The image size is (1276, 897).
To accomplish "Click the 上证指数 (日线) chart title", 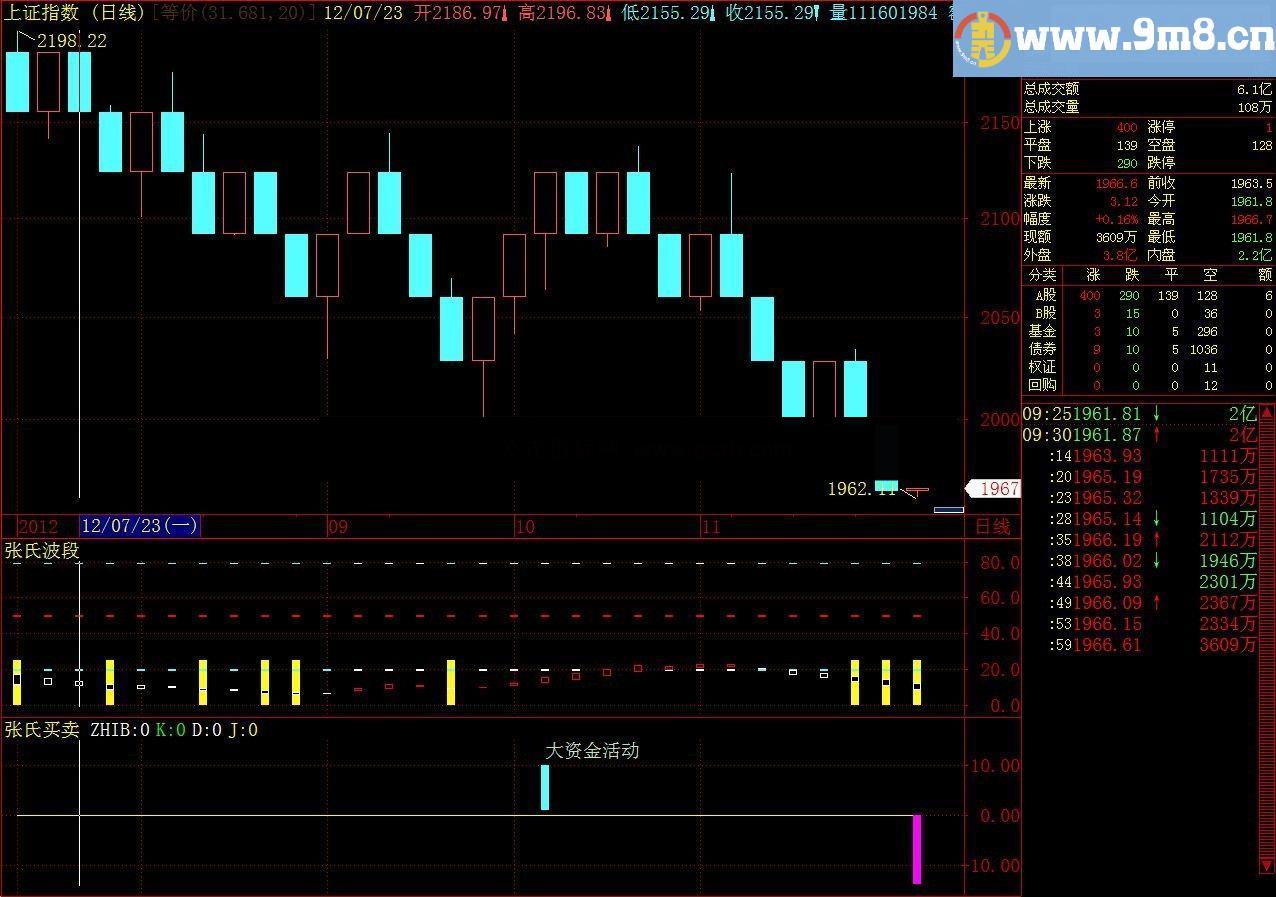I will (x=75, y=12).
